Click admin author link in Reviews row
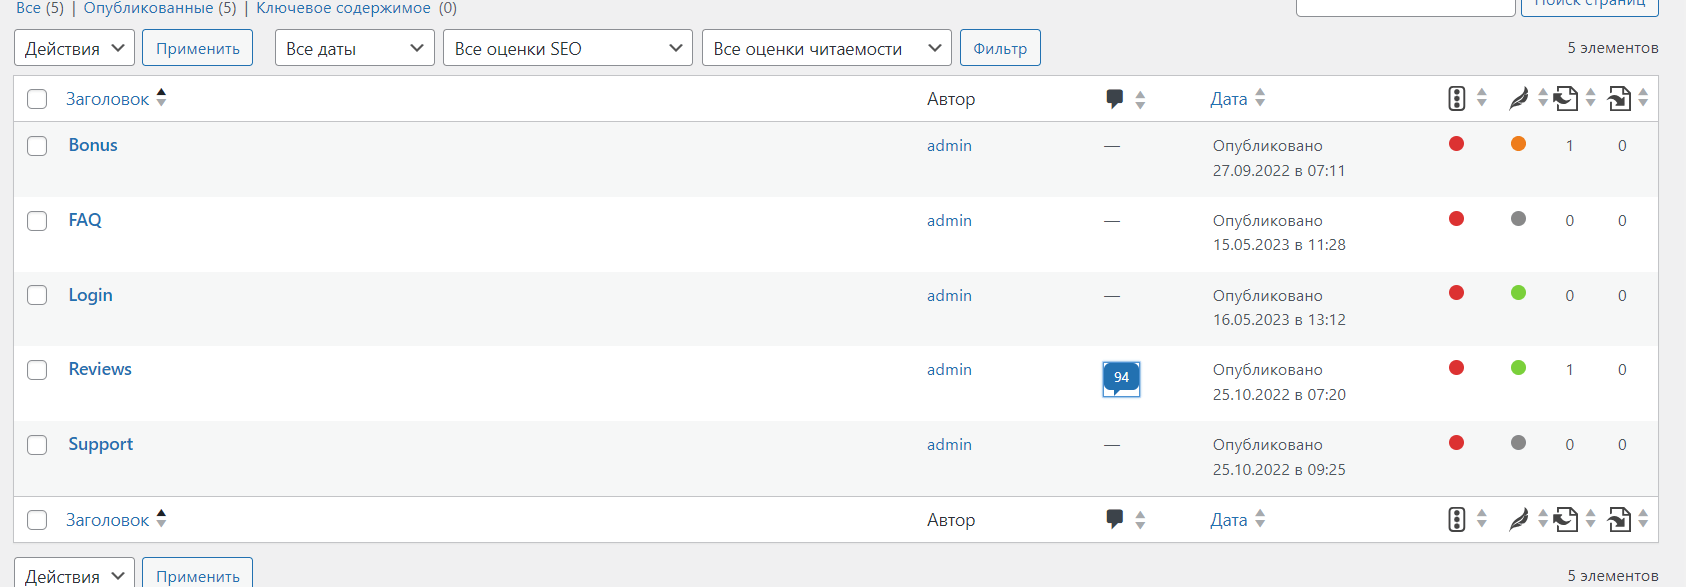The height and width of the screenshot is (587, 1686). click(x=949, y=370)
